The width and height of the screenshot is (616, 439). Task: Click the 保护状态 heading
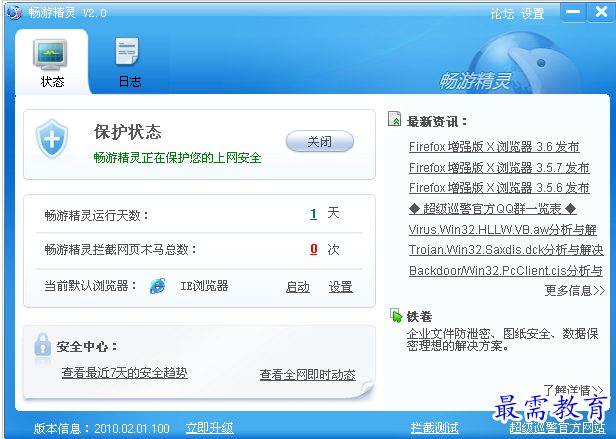pos(128,132)
